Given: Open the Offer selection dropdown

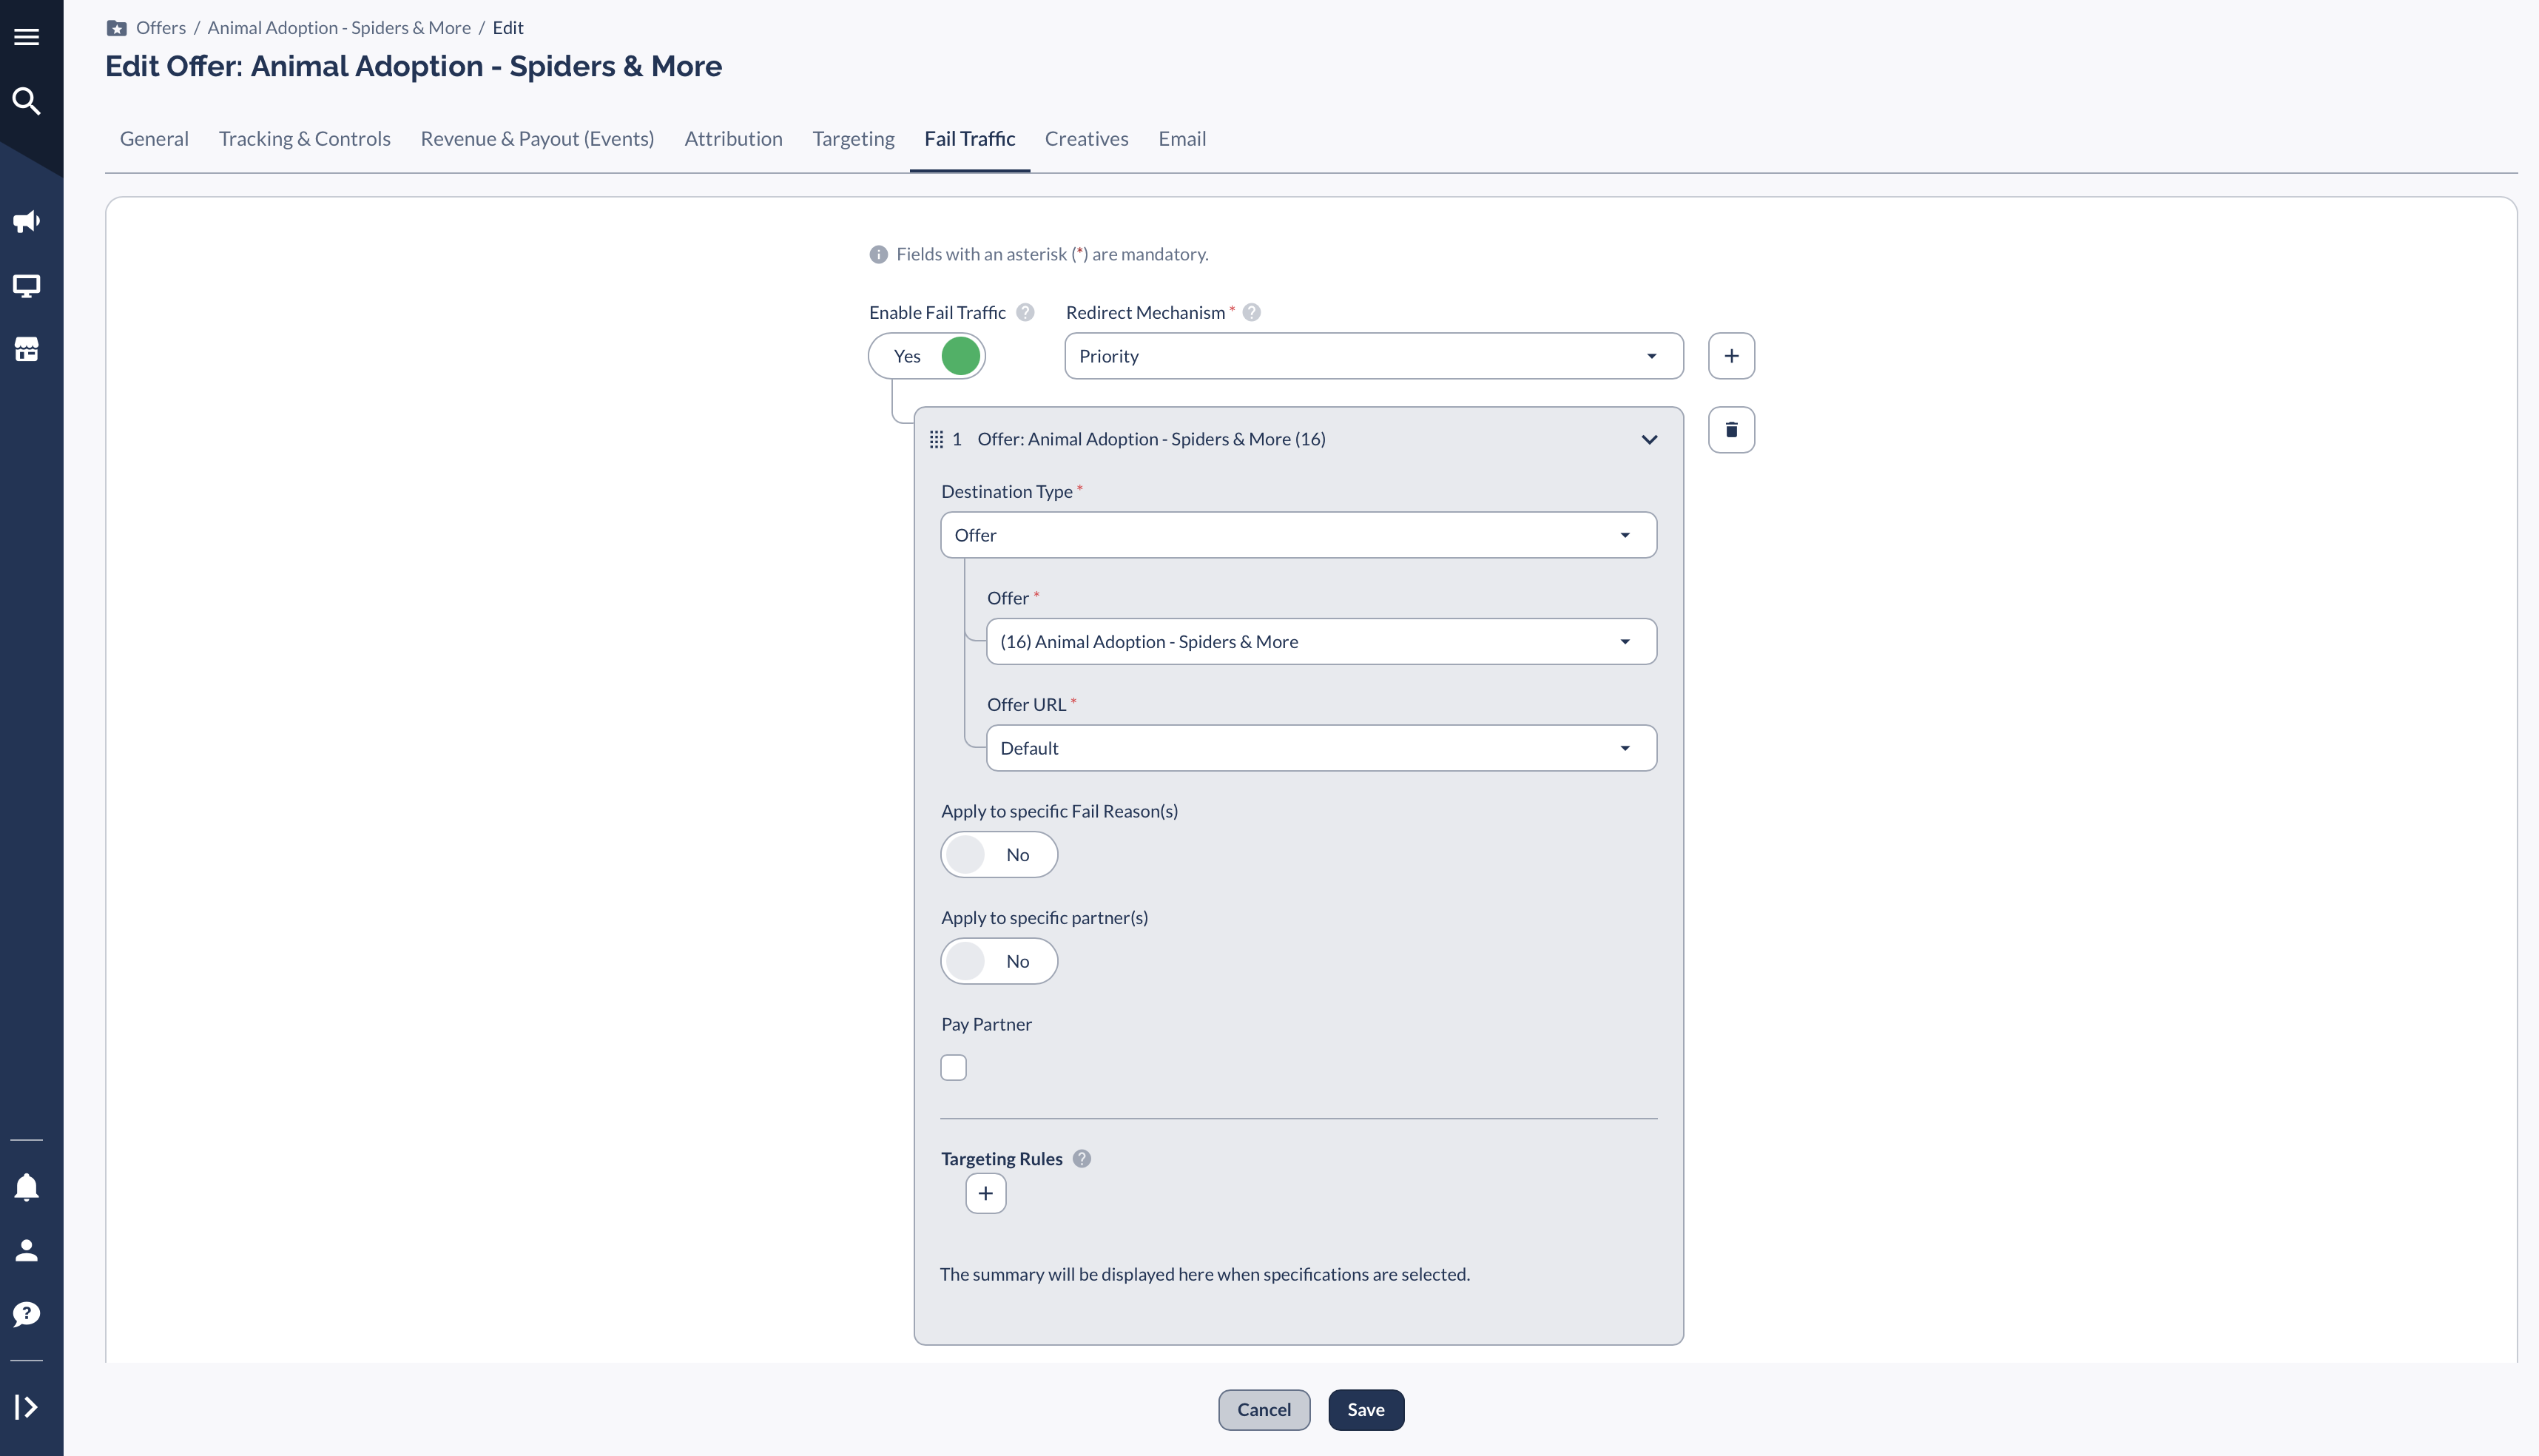Looking at the screenshot, I should point(1321,642).
